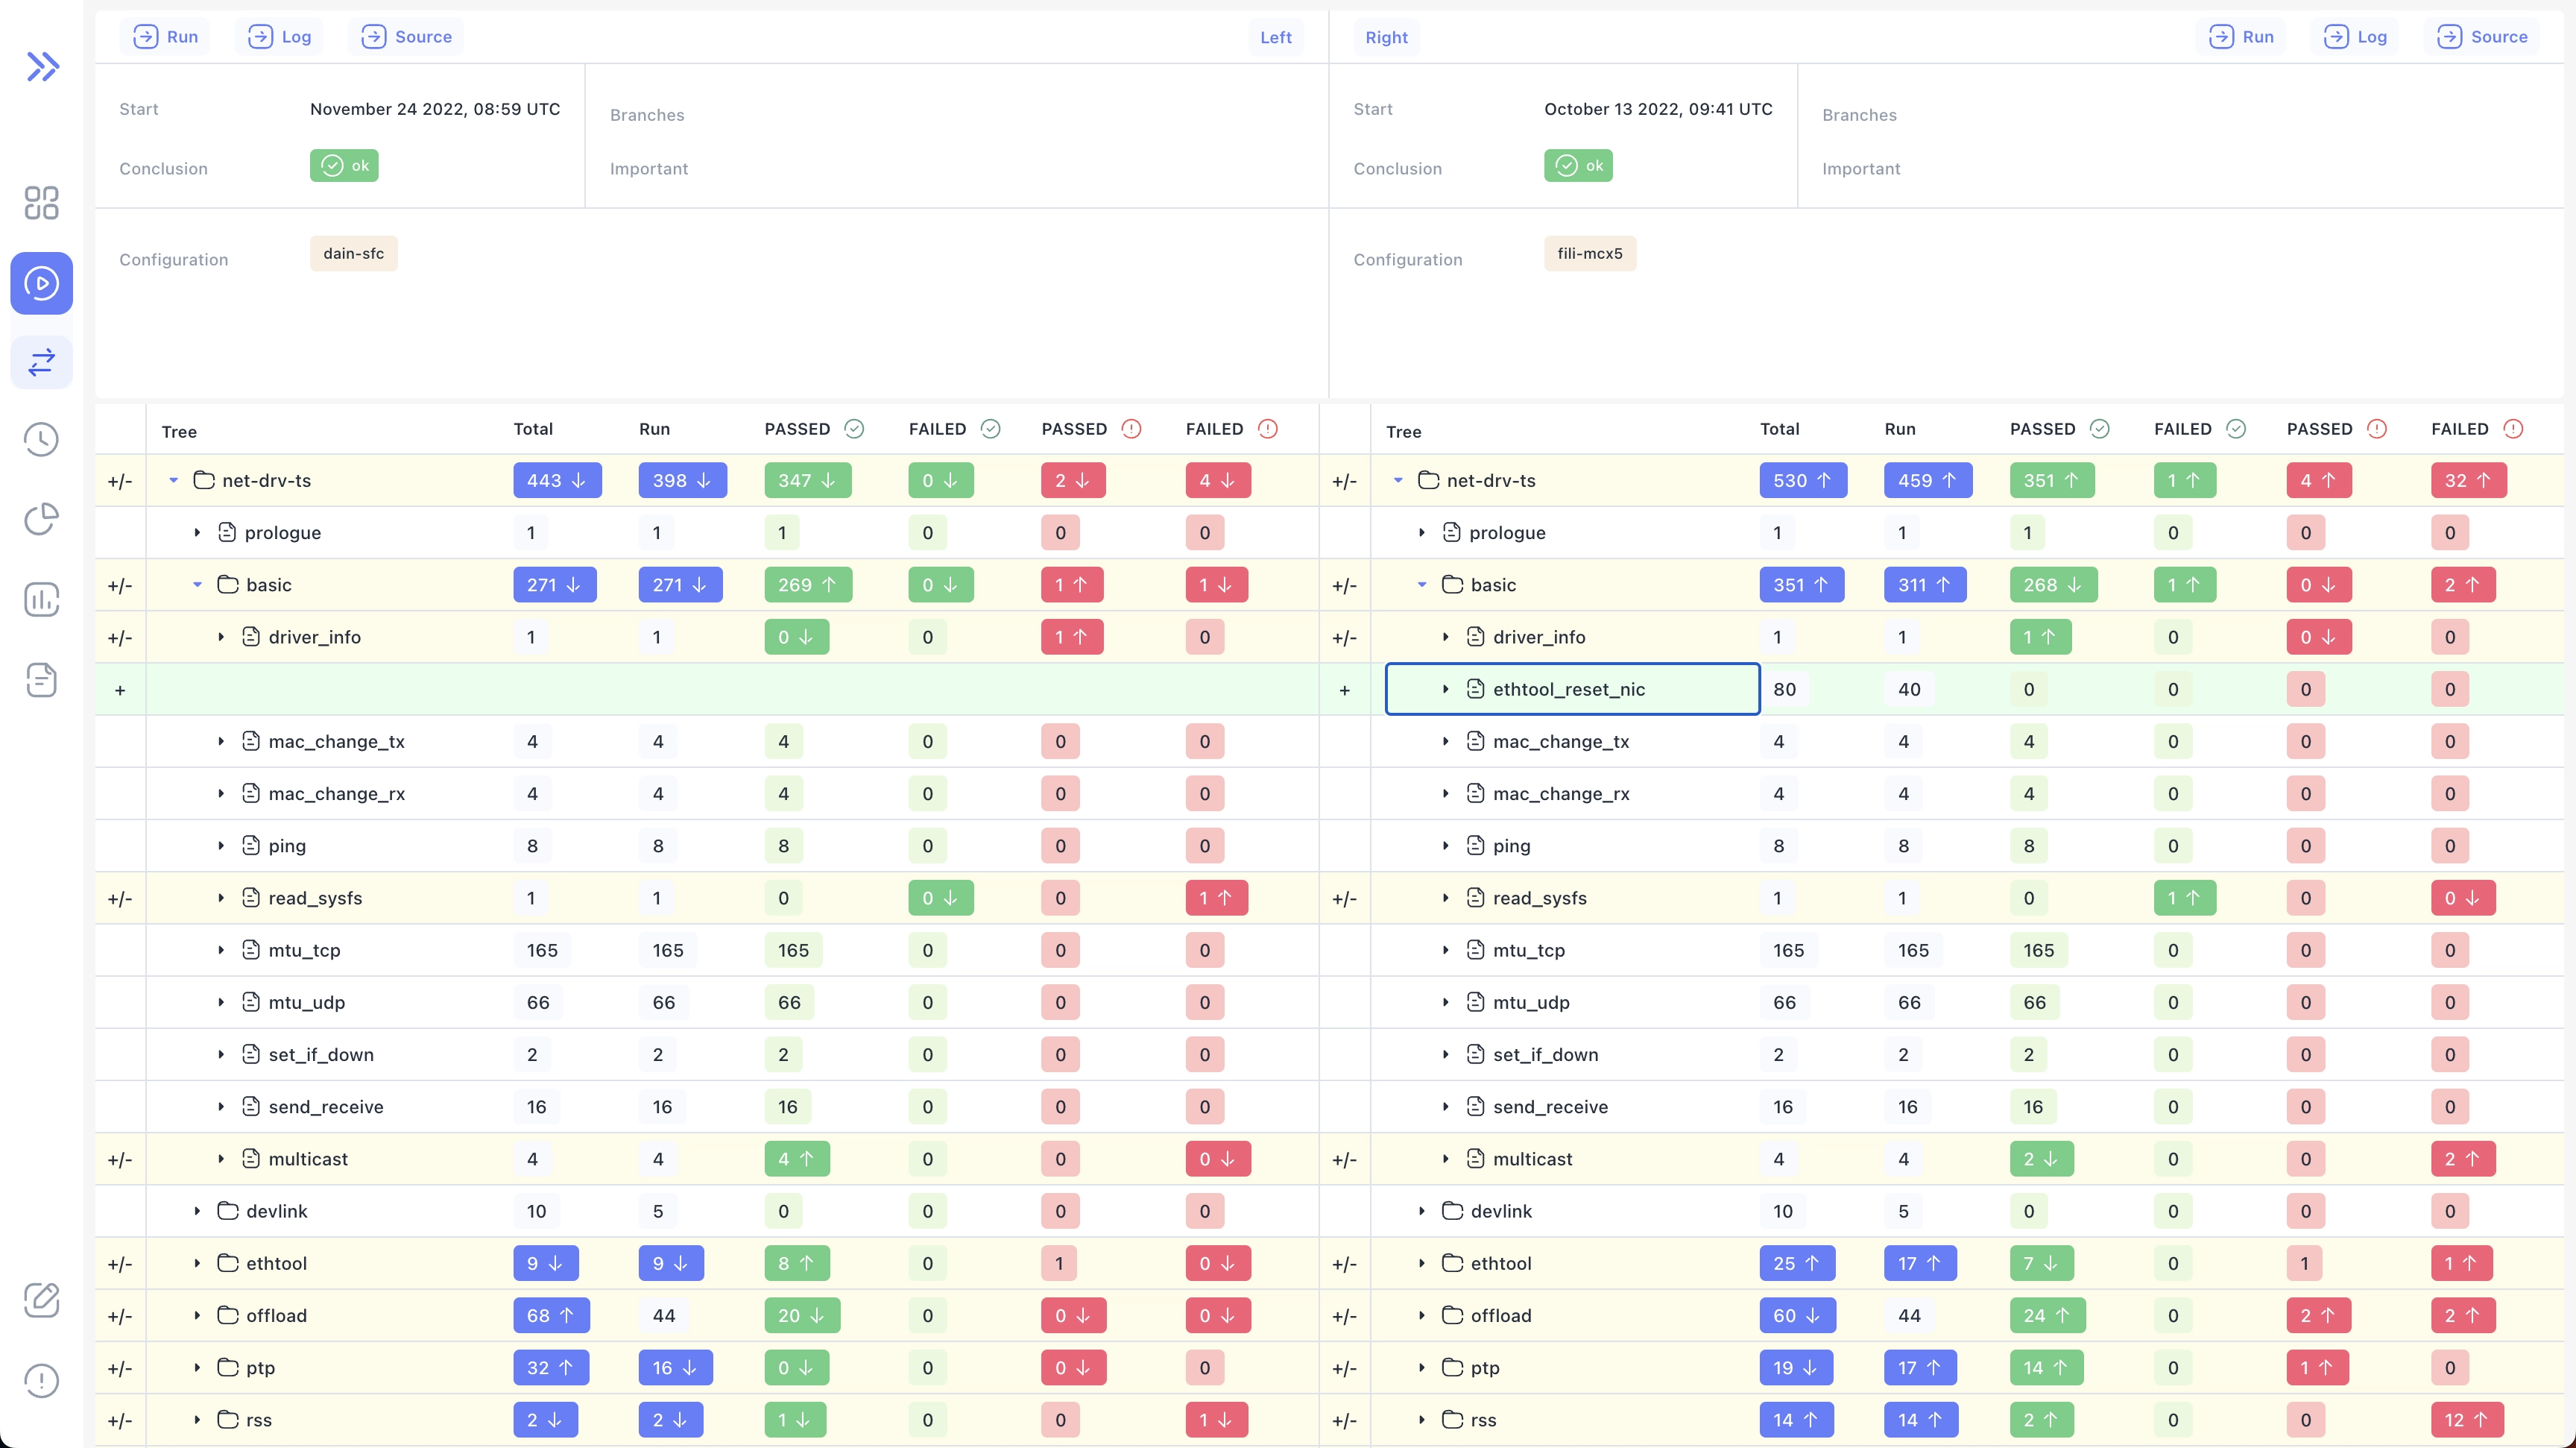The width and height of the screenshot is (2576, 1448).
Task: Open the bar chart reports sidebar icon
Action: pos(42,600)
